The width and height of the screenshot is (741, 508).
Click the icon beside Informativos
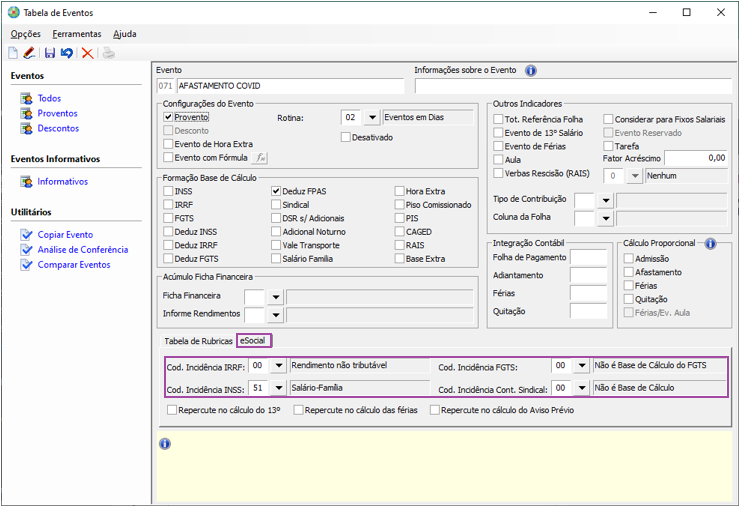26,181
